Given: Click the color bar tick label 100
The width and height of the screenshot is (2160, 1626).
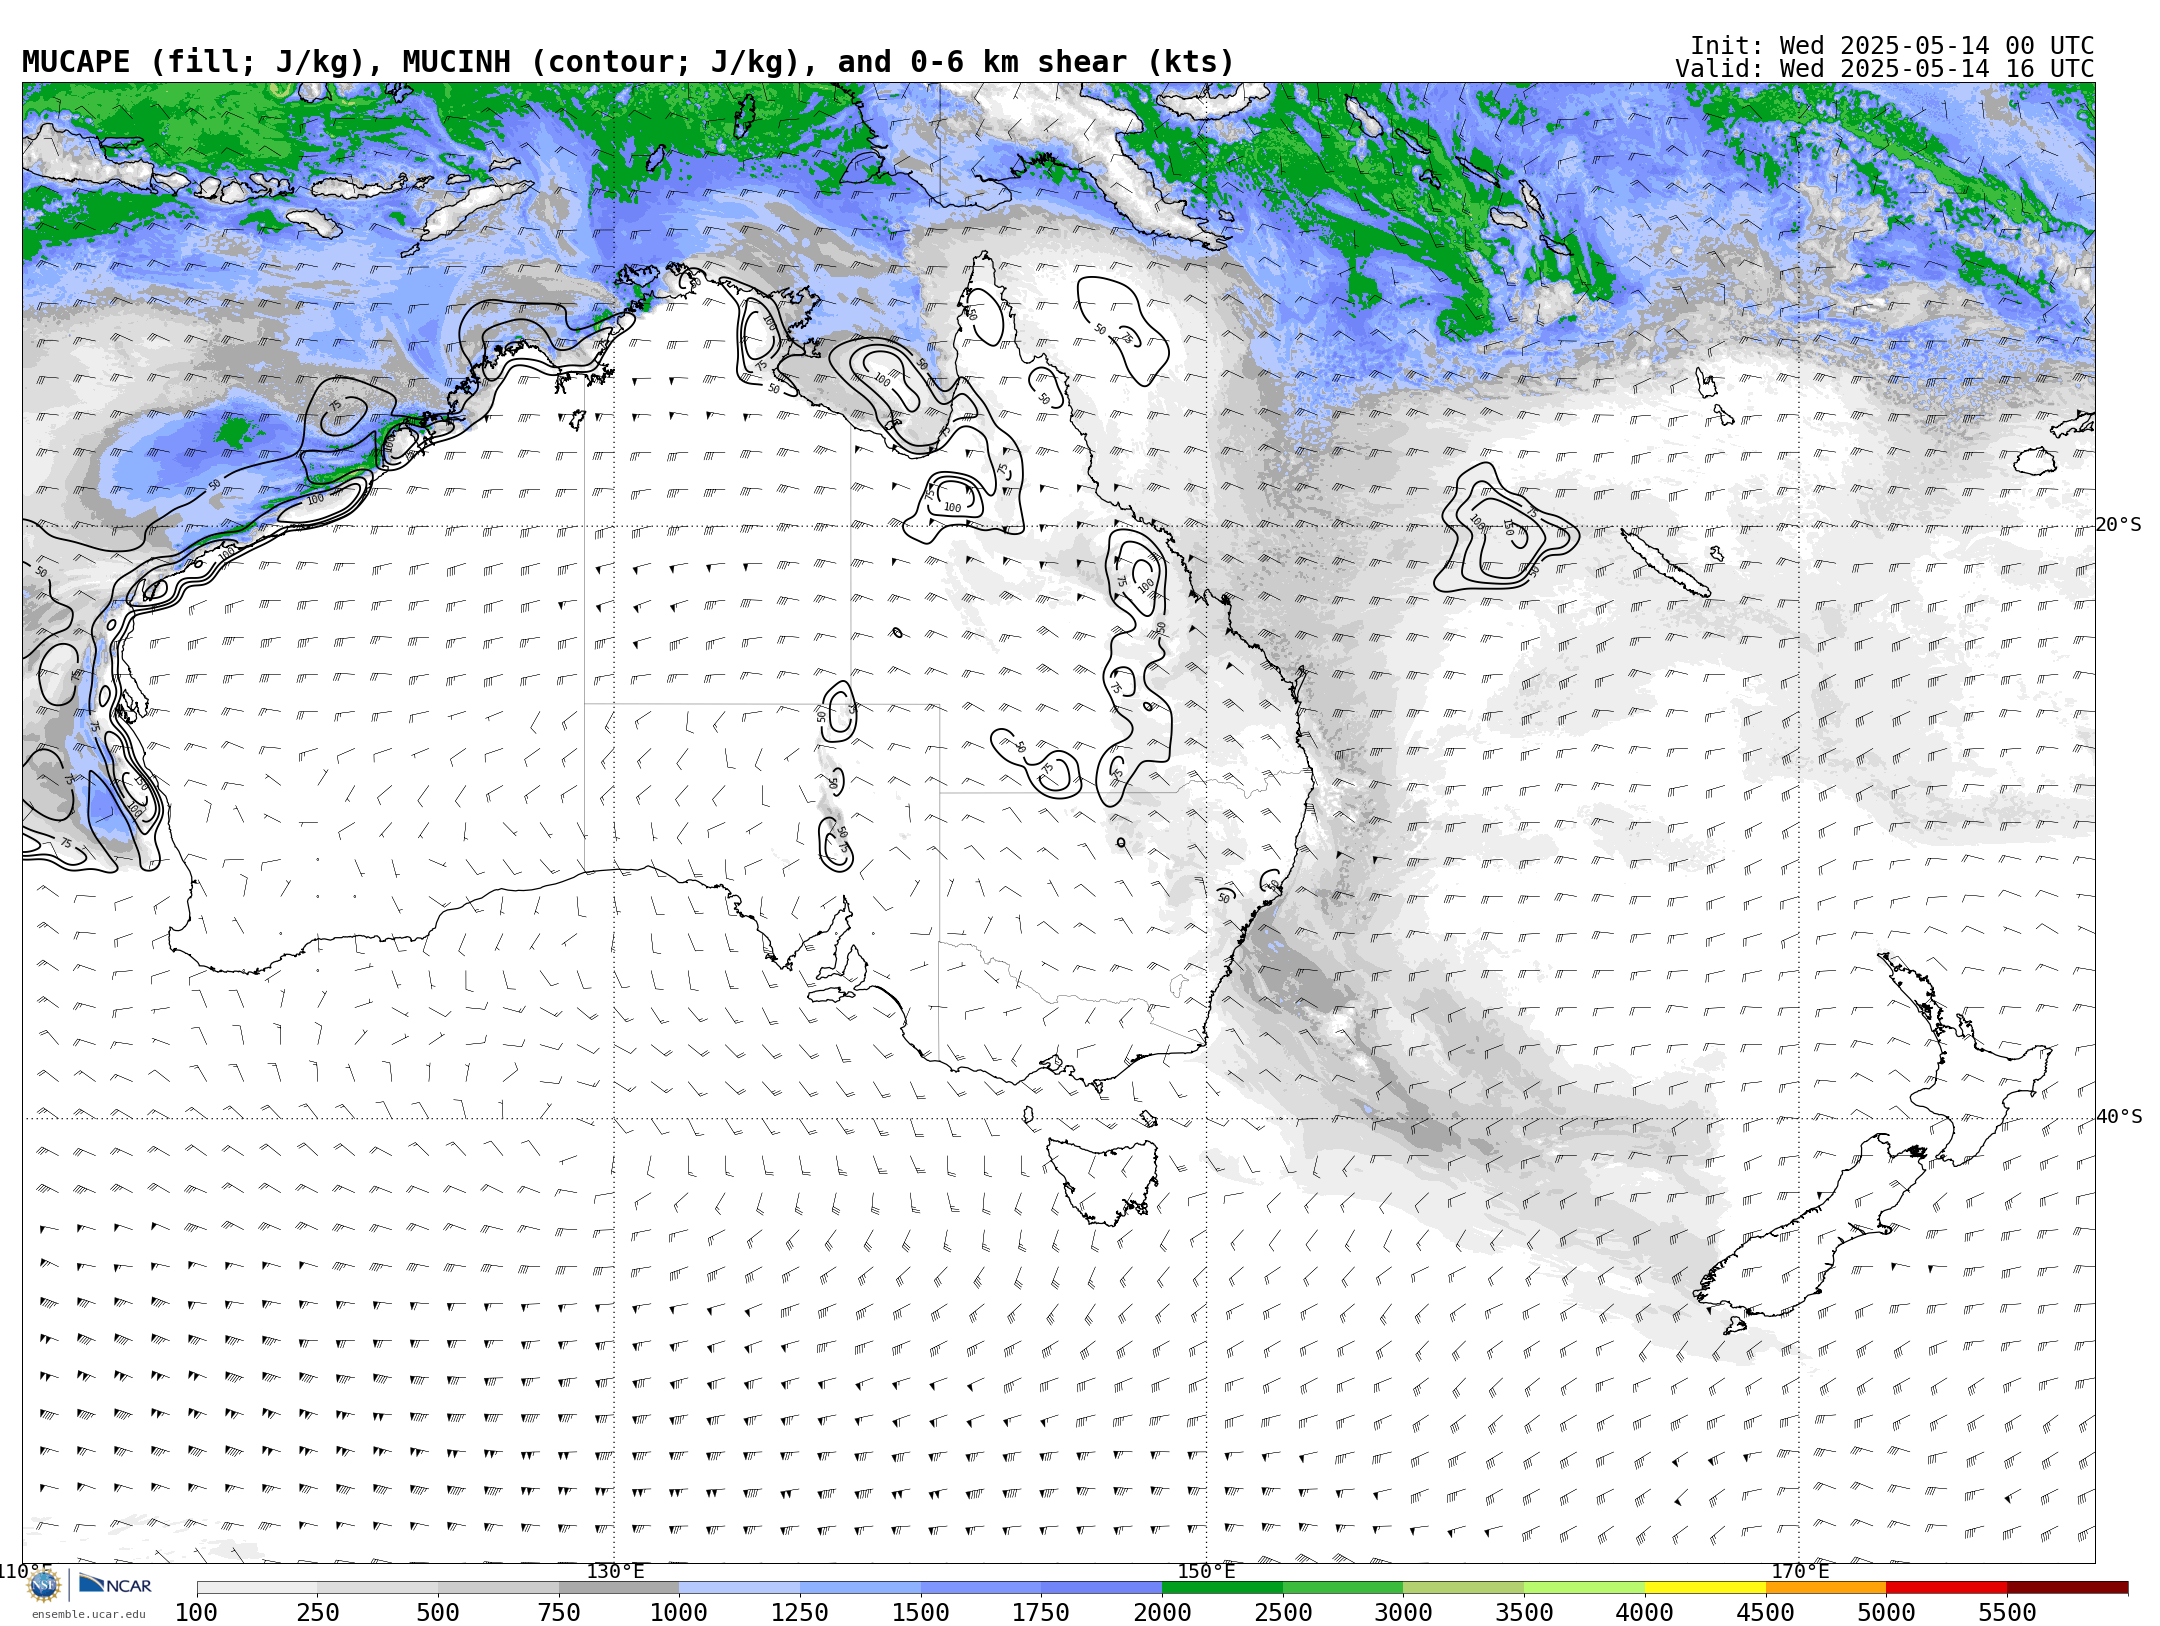Looking at the screenshot, I should 196,1612.
